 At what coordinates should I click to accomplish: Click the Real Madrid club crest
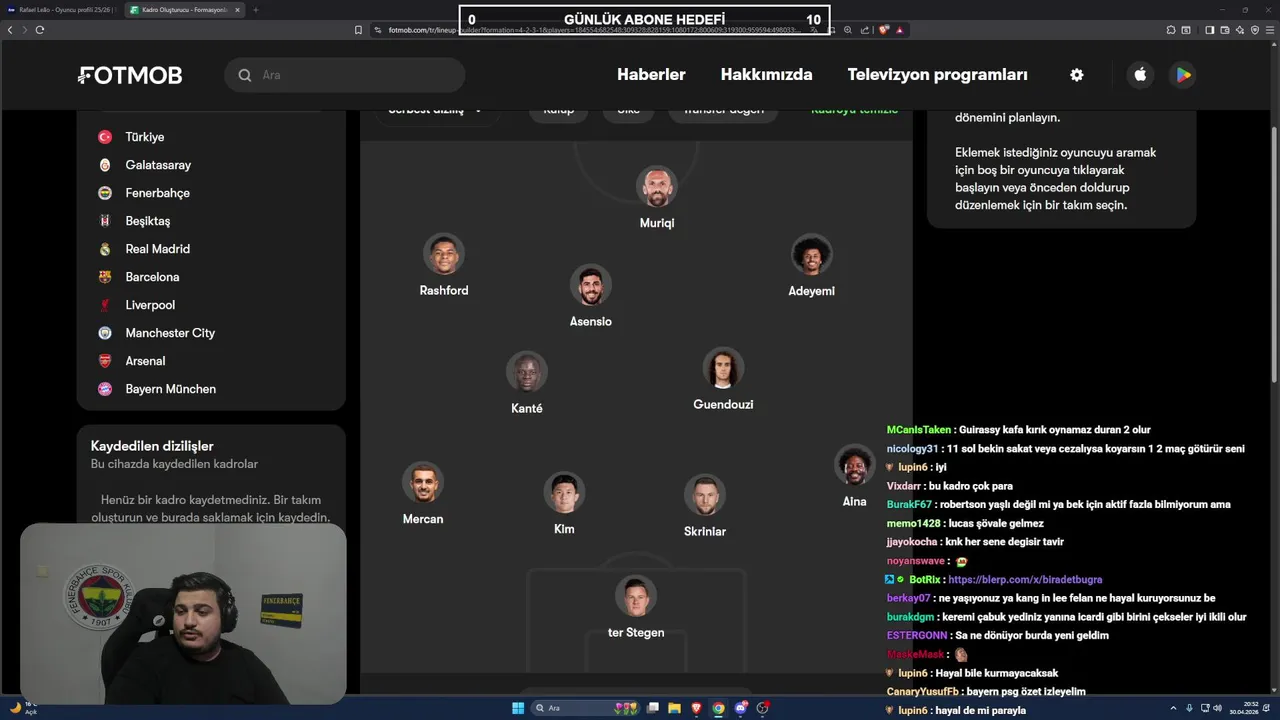tap(105, 249)
